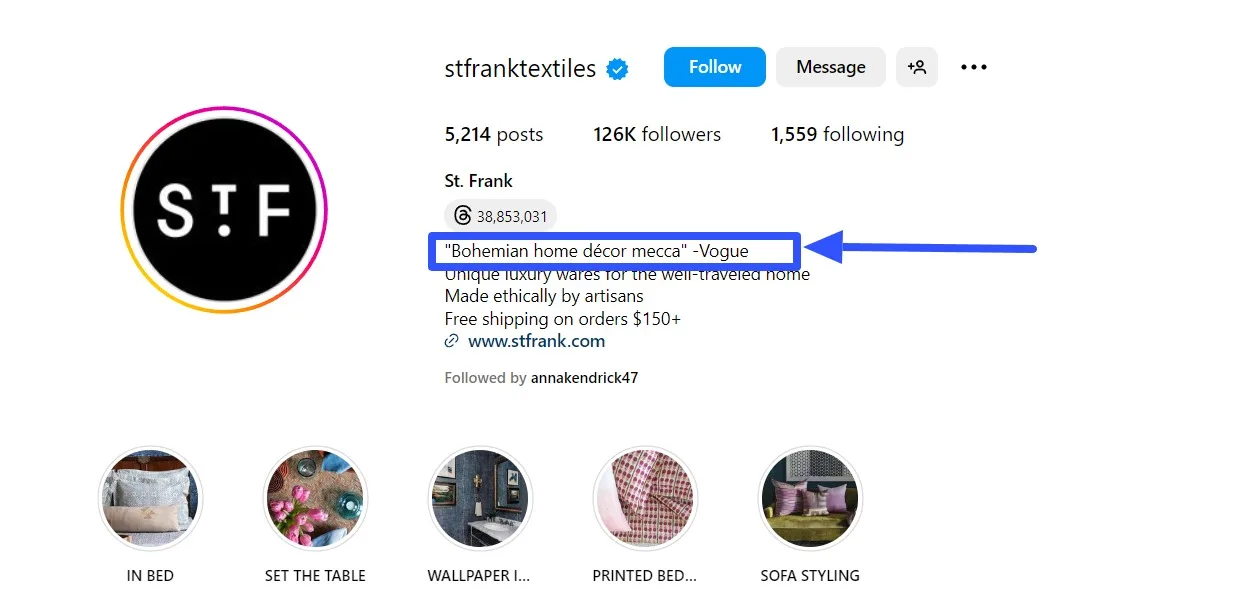
Task: Click the 5,214 posts count
Action: point(493,134)
